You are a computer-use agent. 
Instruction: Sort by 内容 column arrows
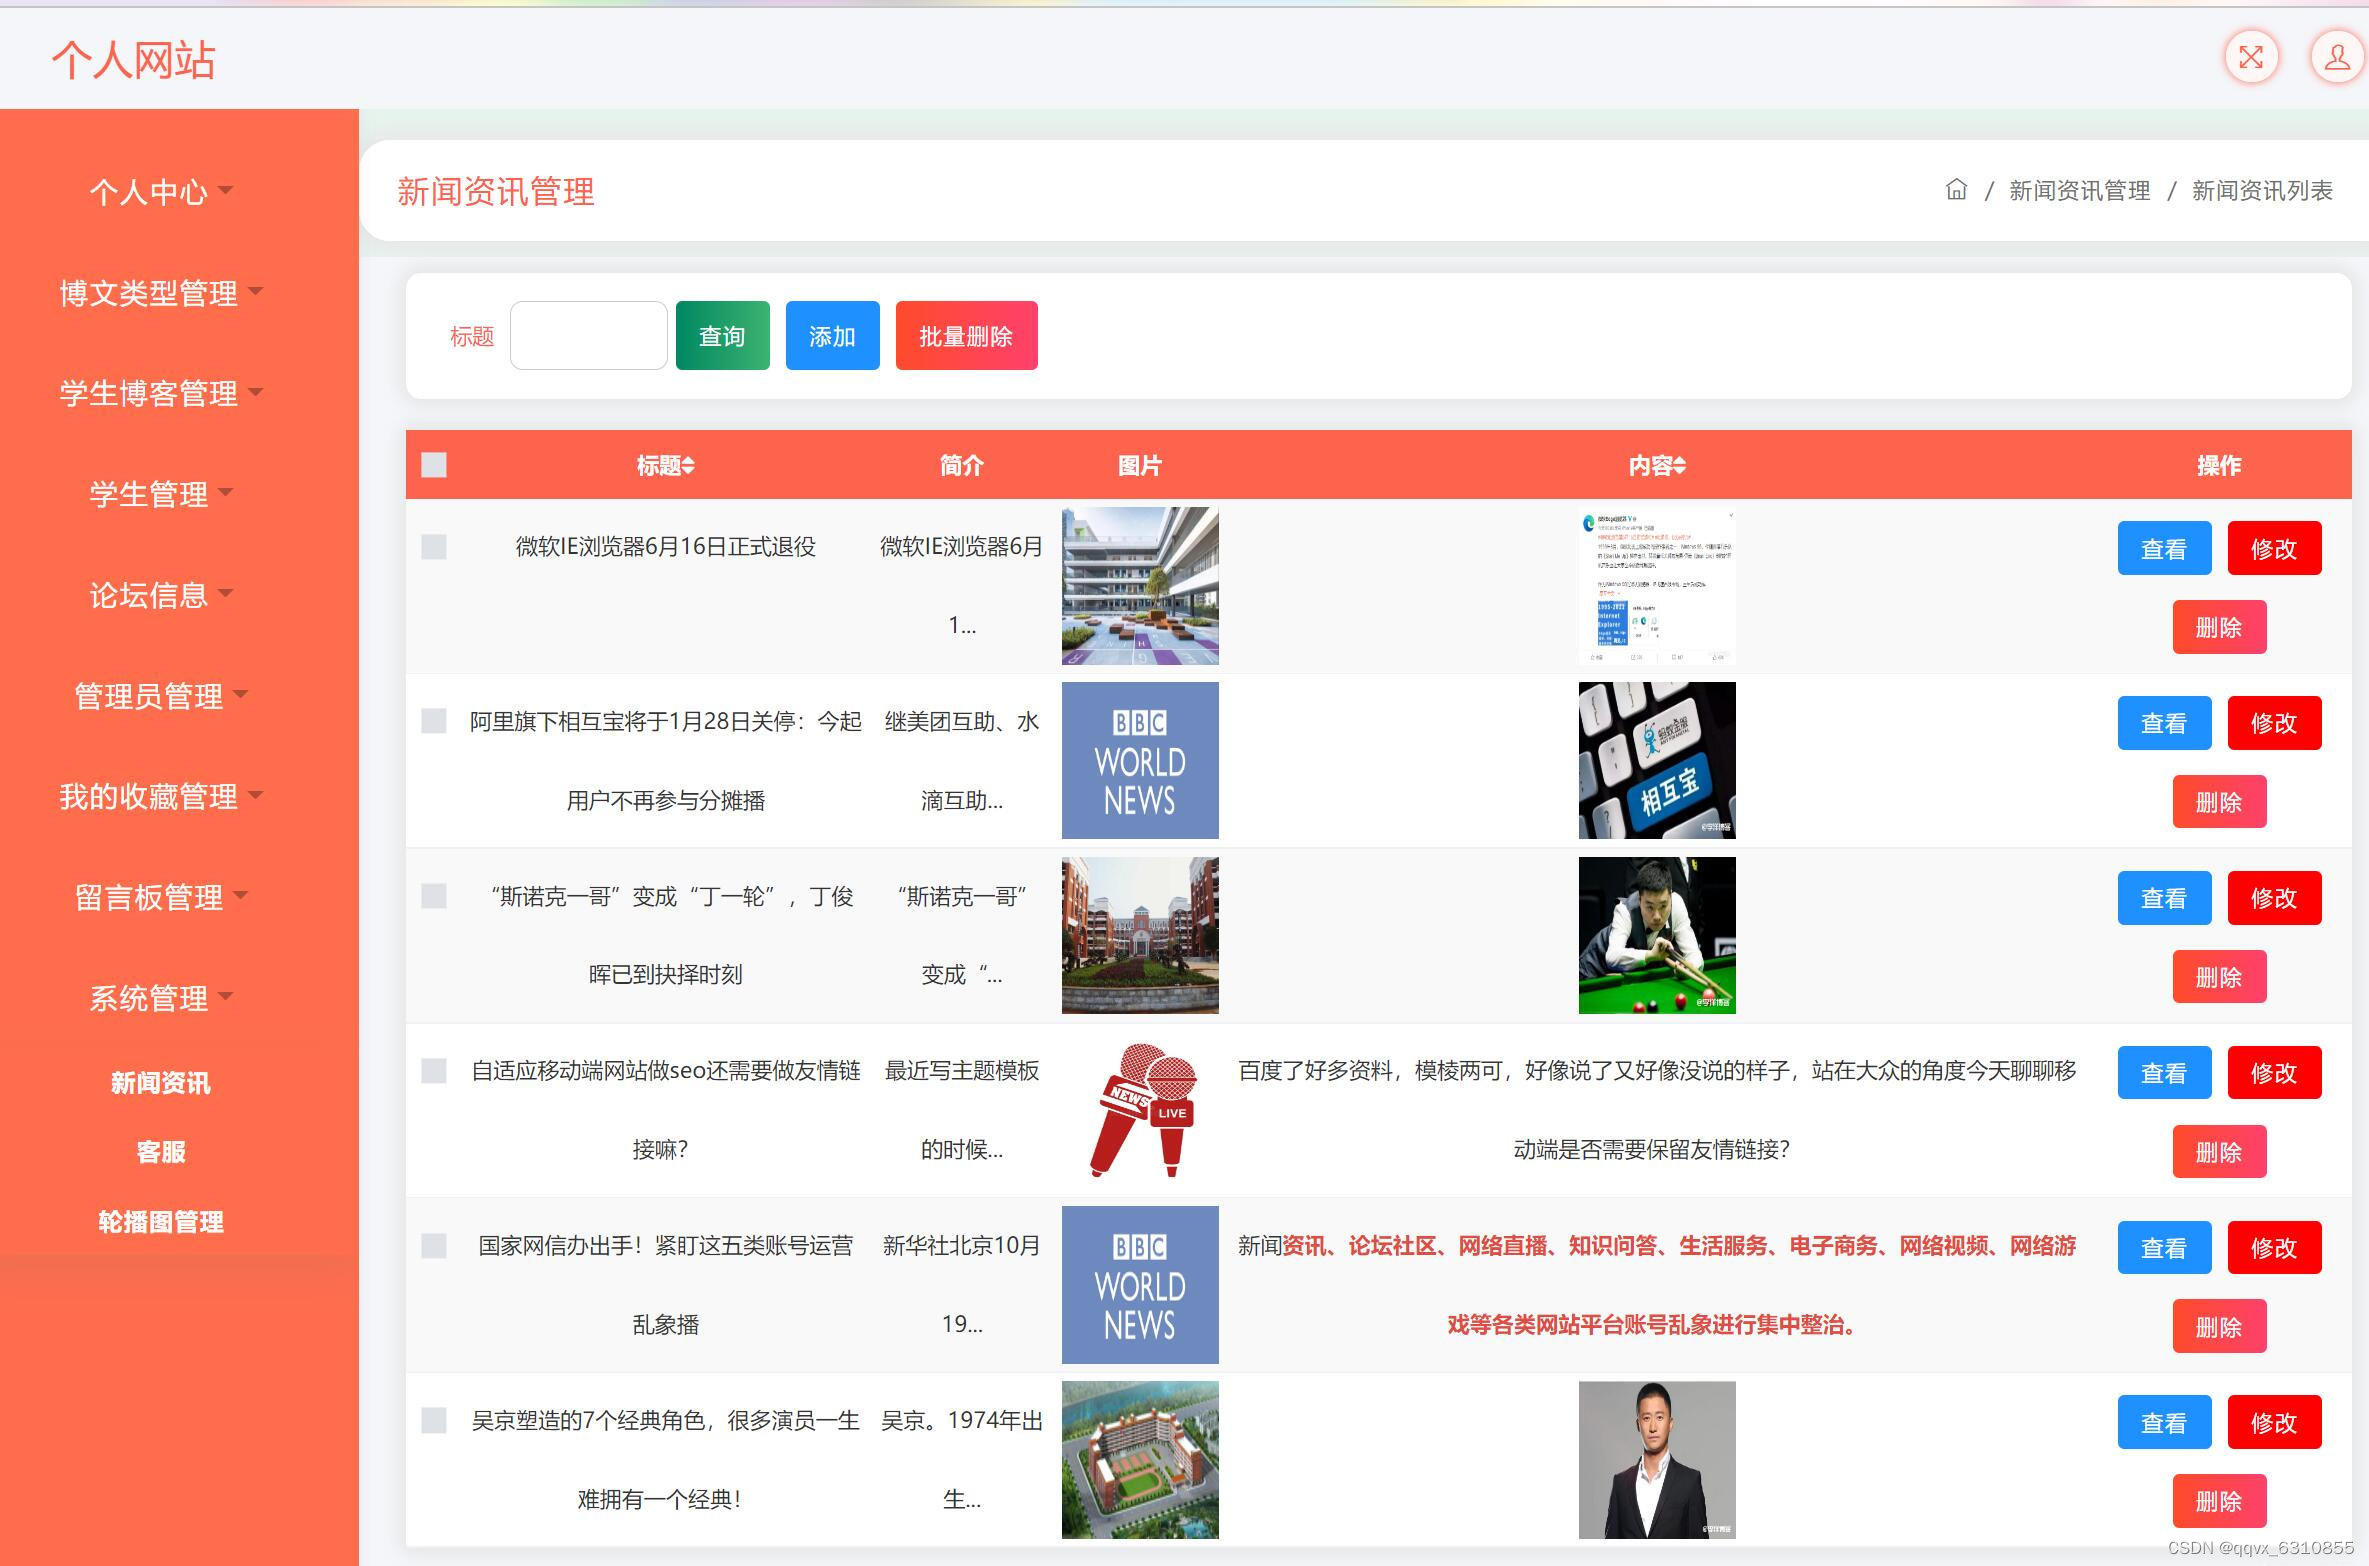point(1680,466)
